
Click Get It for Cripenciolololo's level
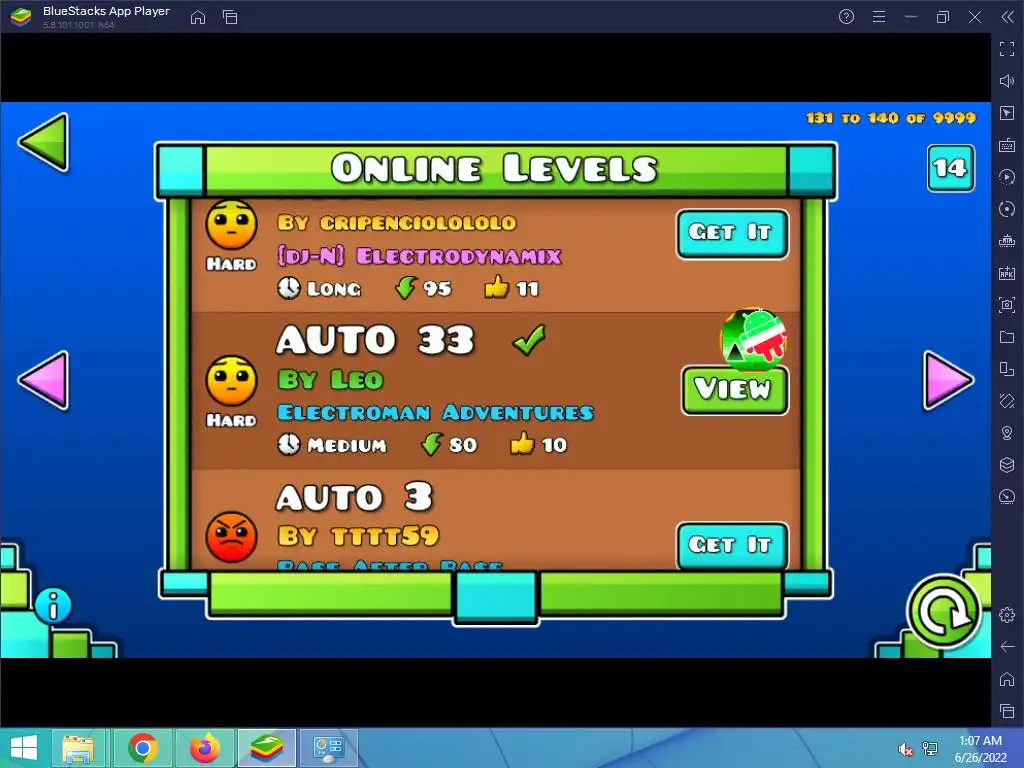click(732, 233)
